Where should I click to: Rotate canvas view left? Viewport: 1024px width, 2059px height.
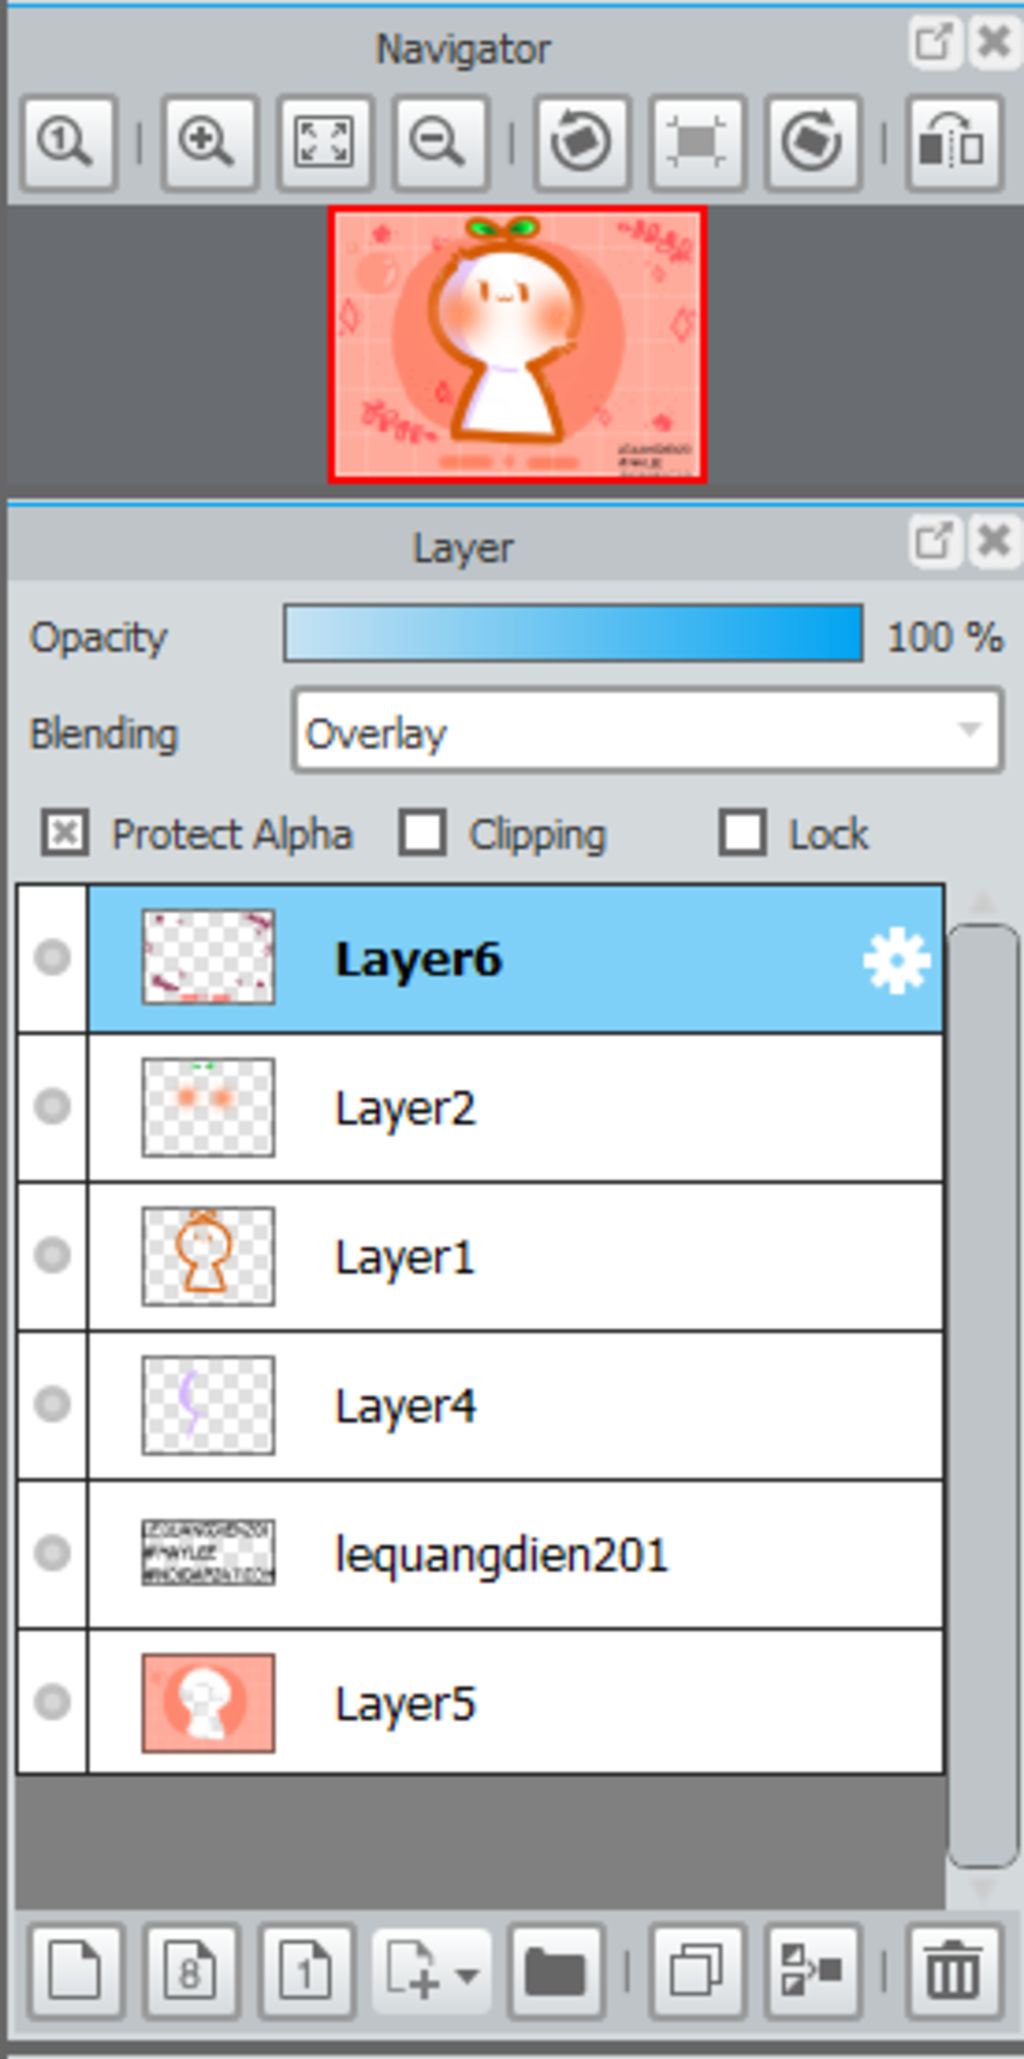pos(581,142)
